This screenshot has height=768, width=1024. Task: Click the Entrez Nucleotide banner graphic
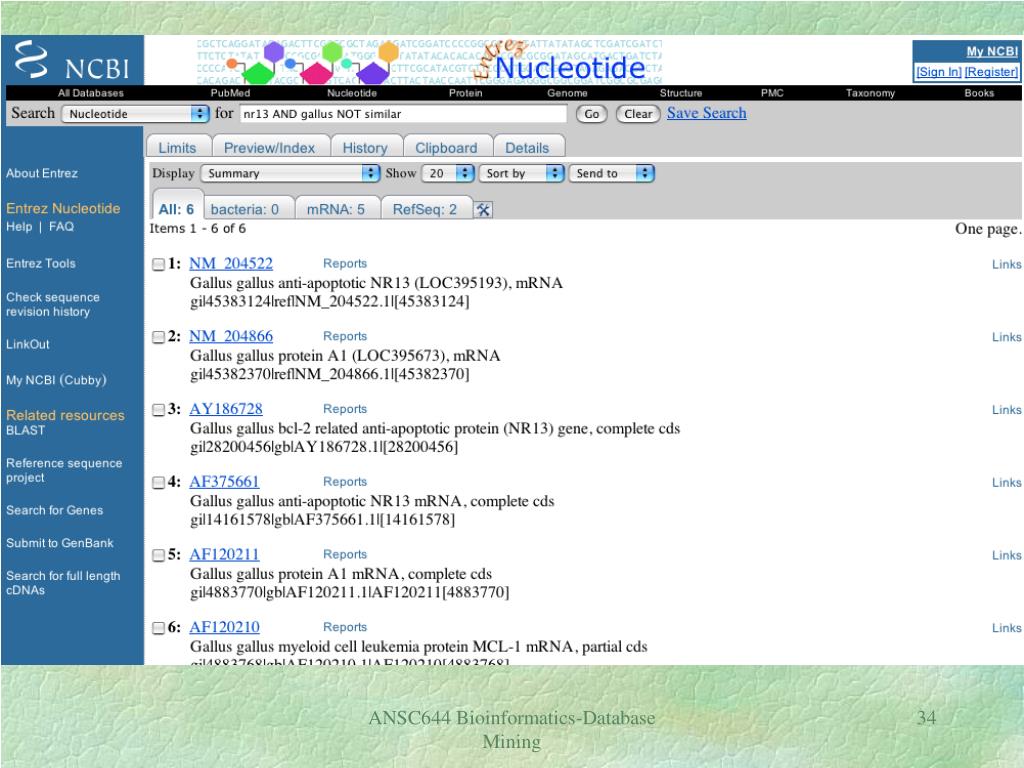429,61
